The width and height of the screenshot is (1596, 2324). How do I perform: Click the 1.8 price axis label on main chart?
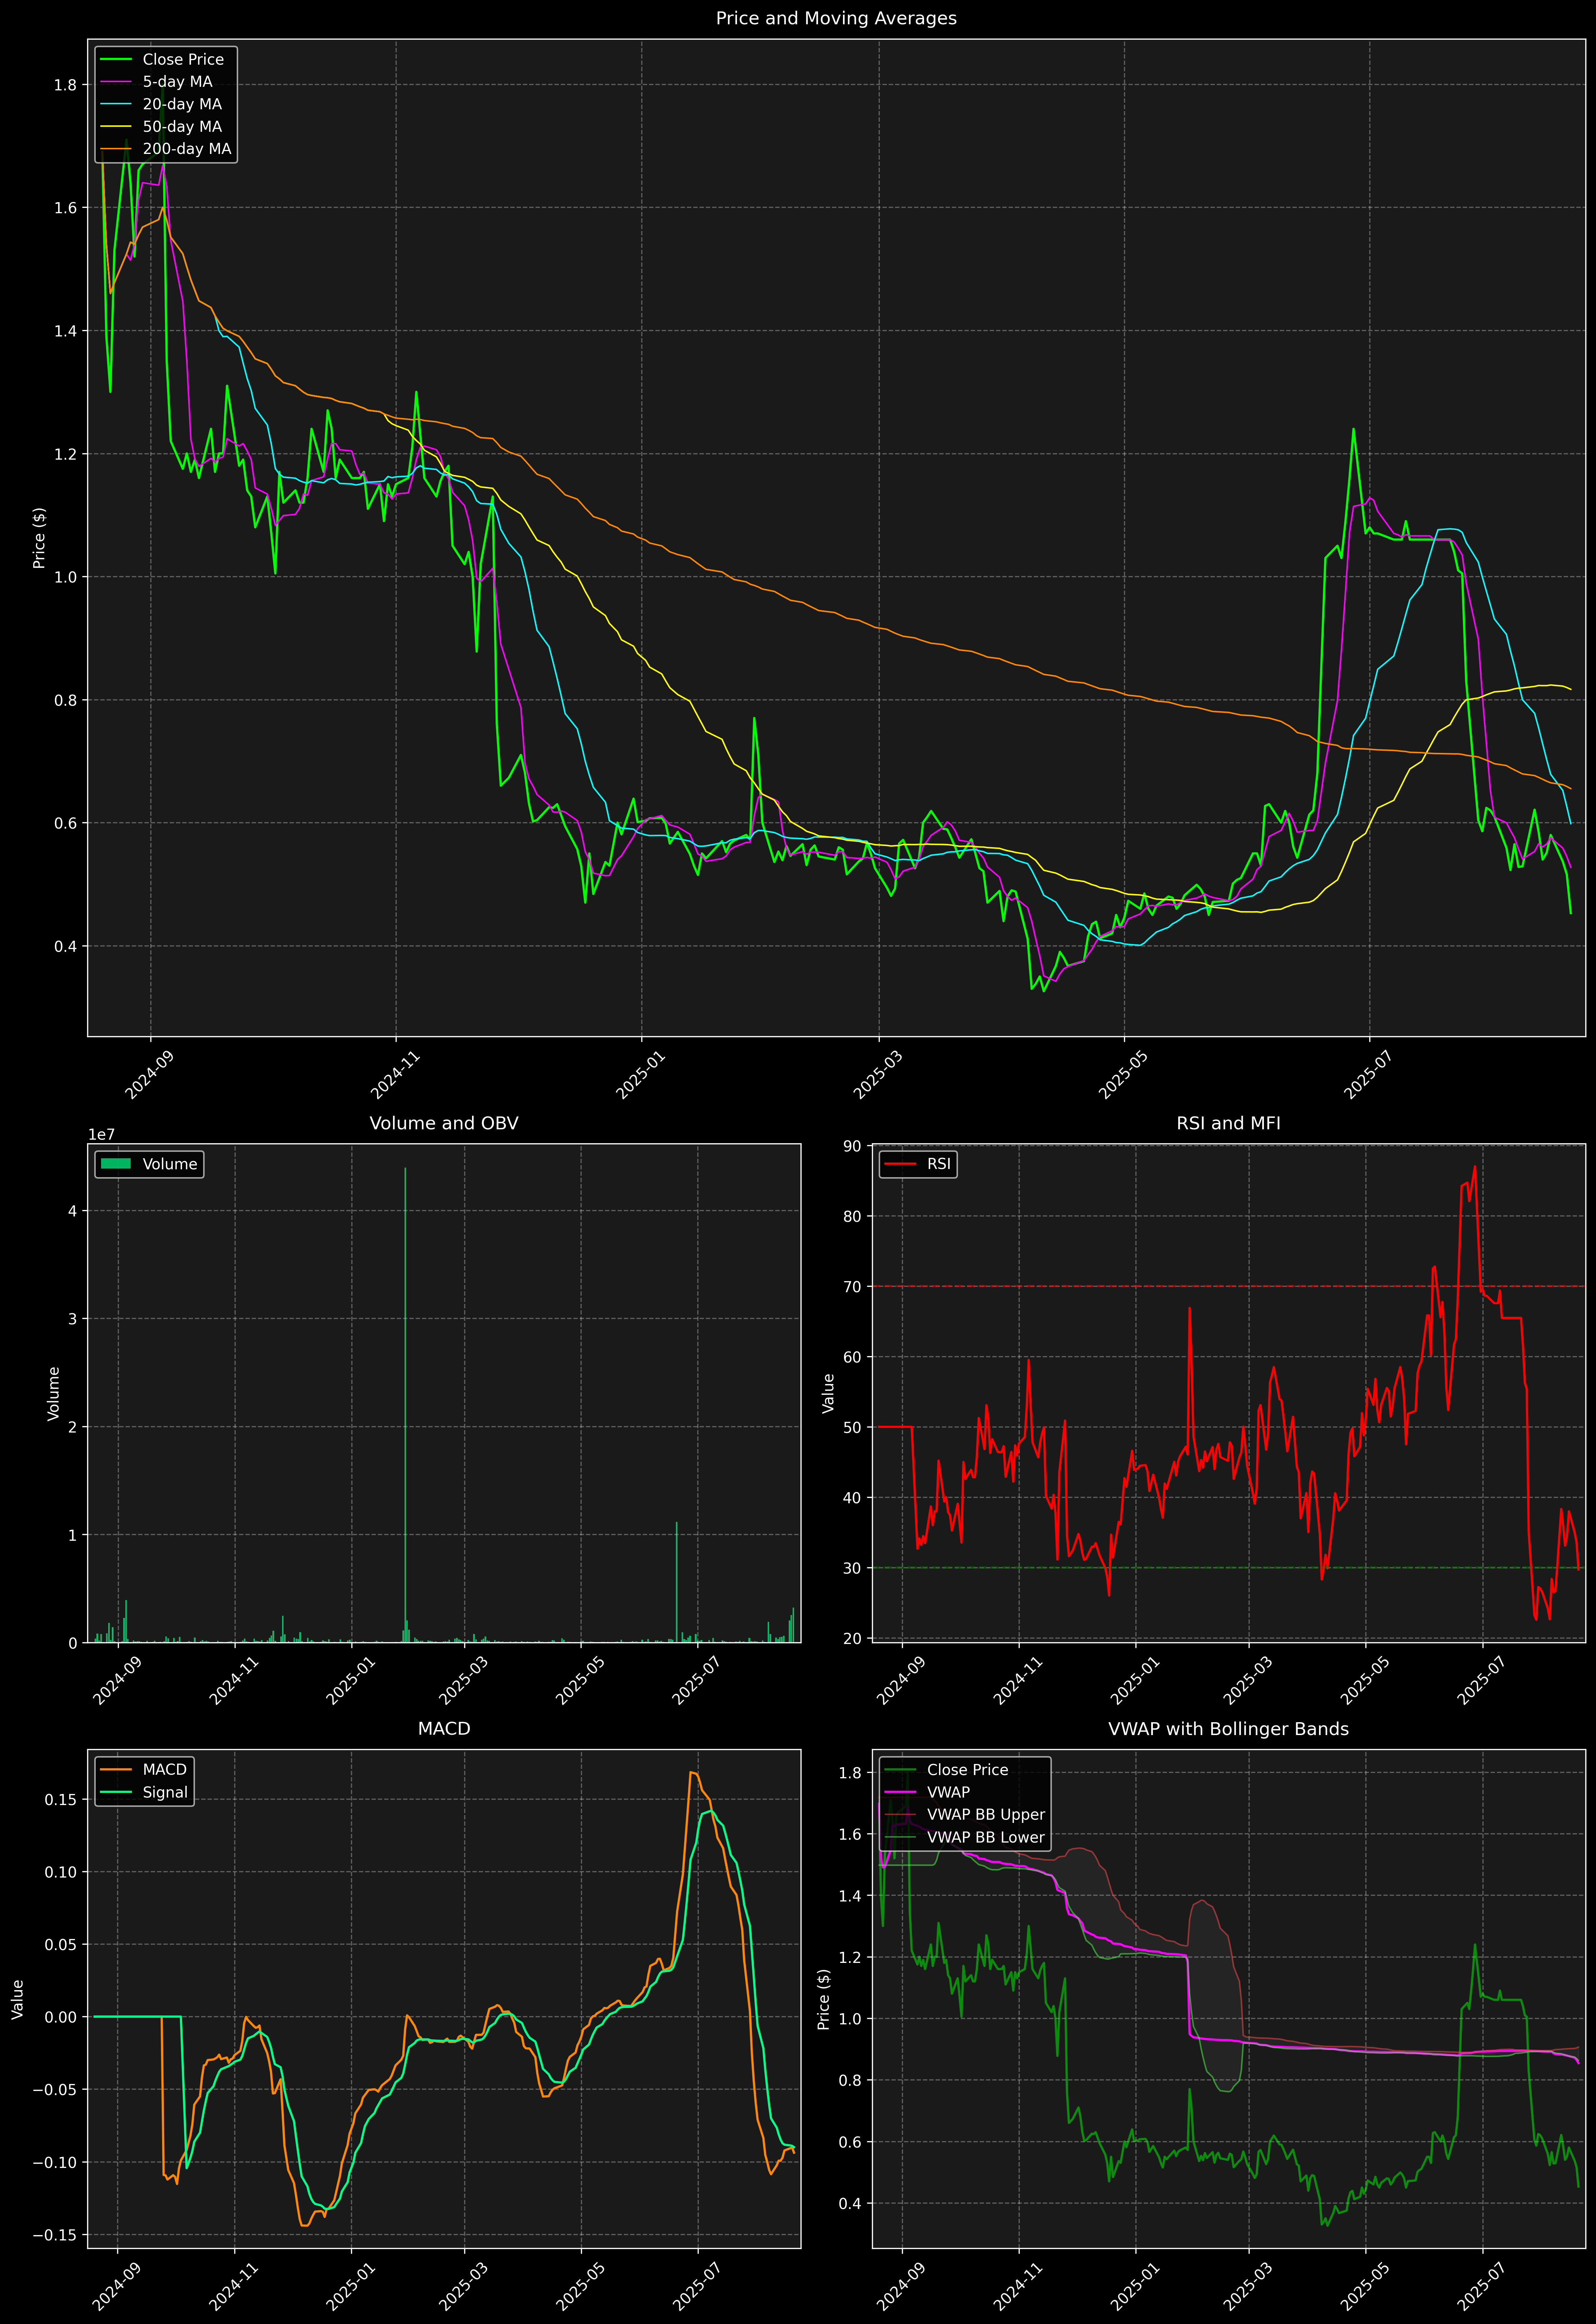point(65,85)
